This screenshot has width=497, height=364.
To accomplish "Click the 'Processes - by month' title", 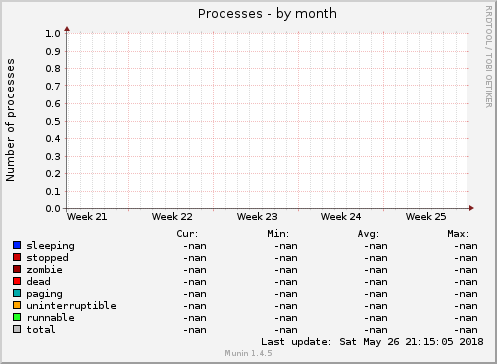I will tap(267, 14).
